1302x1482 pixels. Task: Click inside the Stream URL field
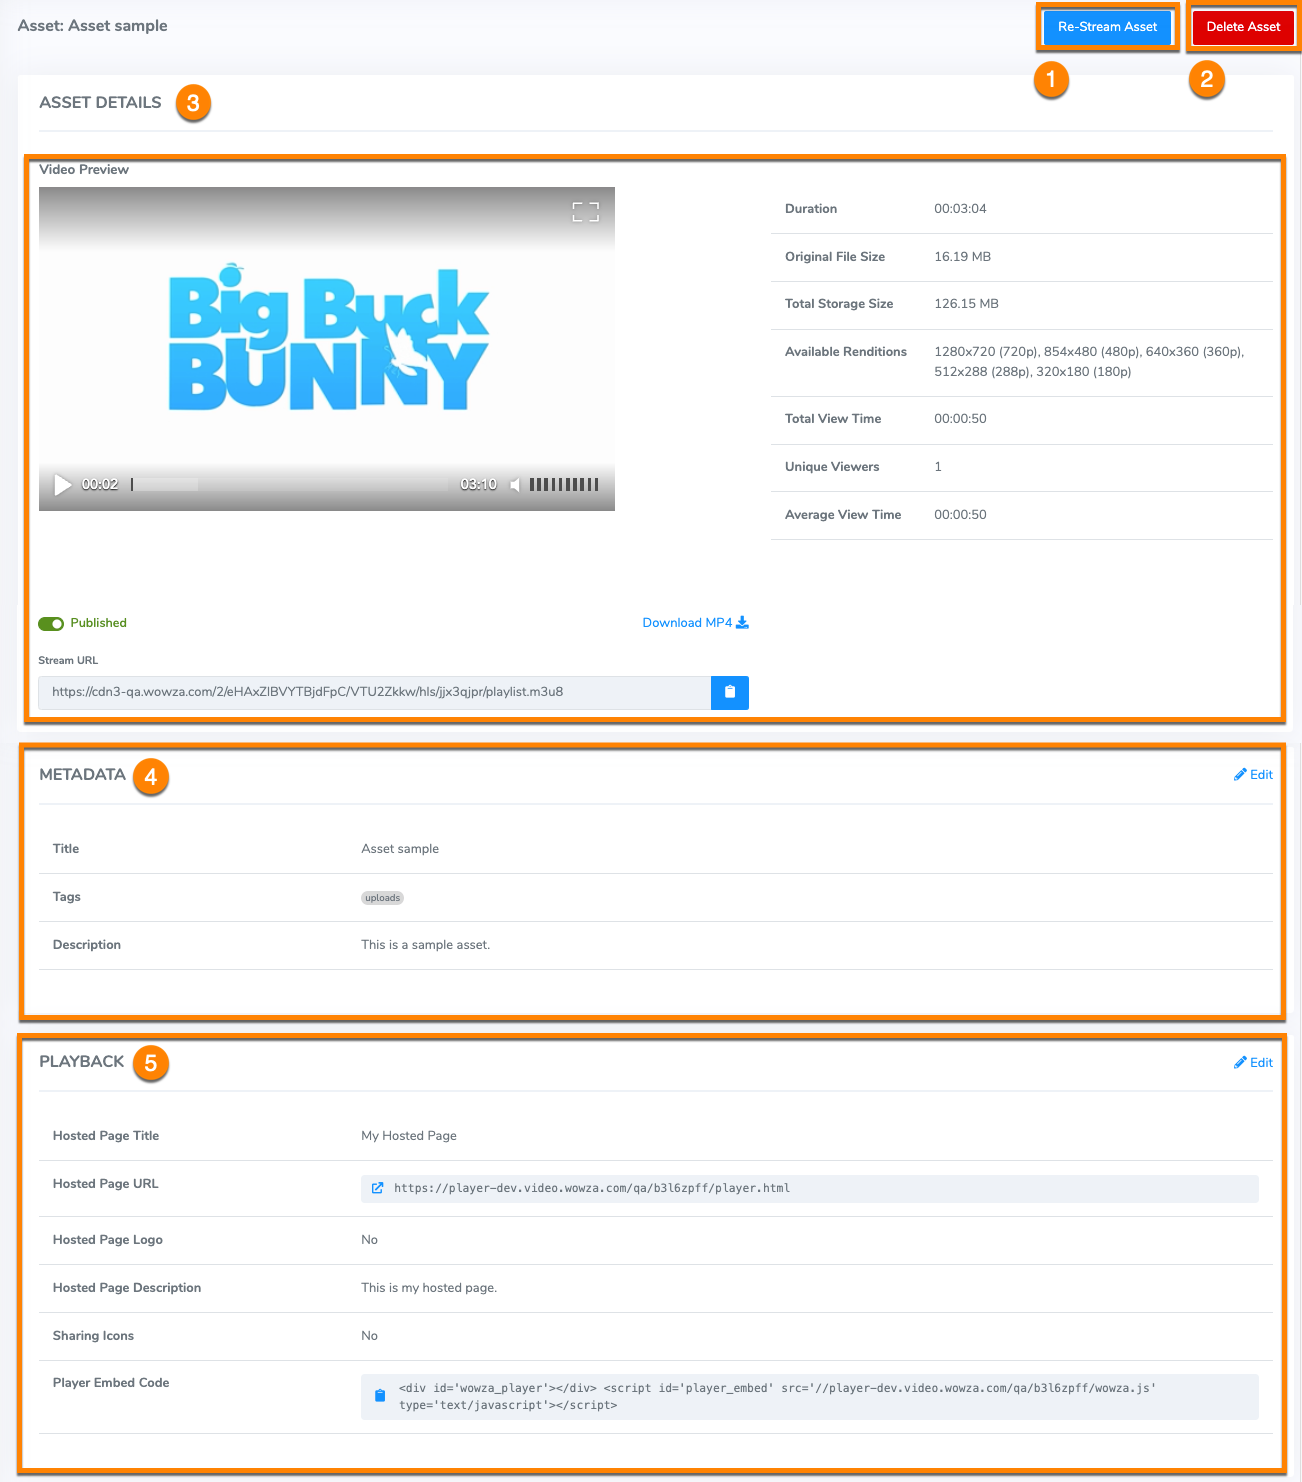[375, 692]
